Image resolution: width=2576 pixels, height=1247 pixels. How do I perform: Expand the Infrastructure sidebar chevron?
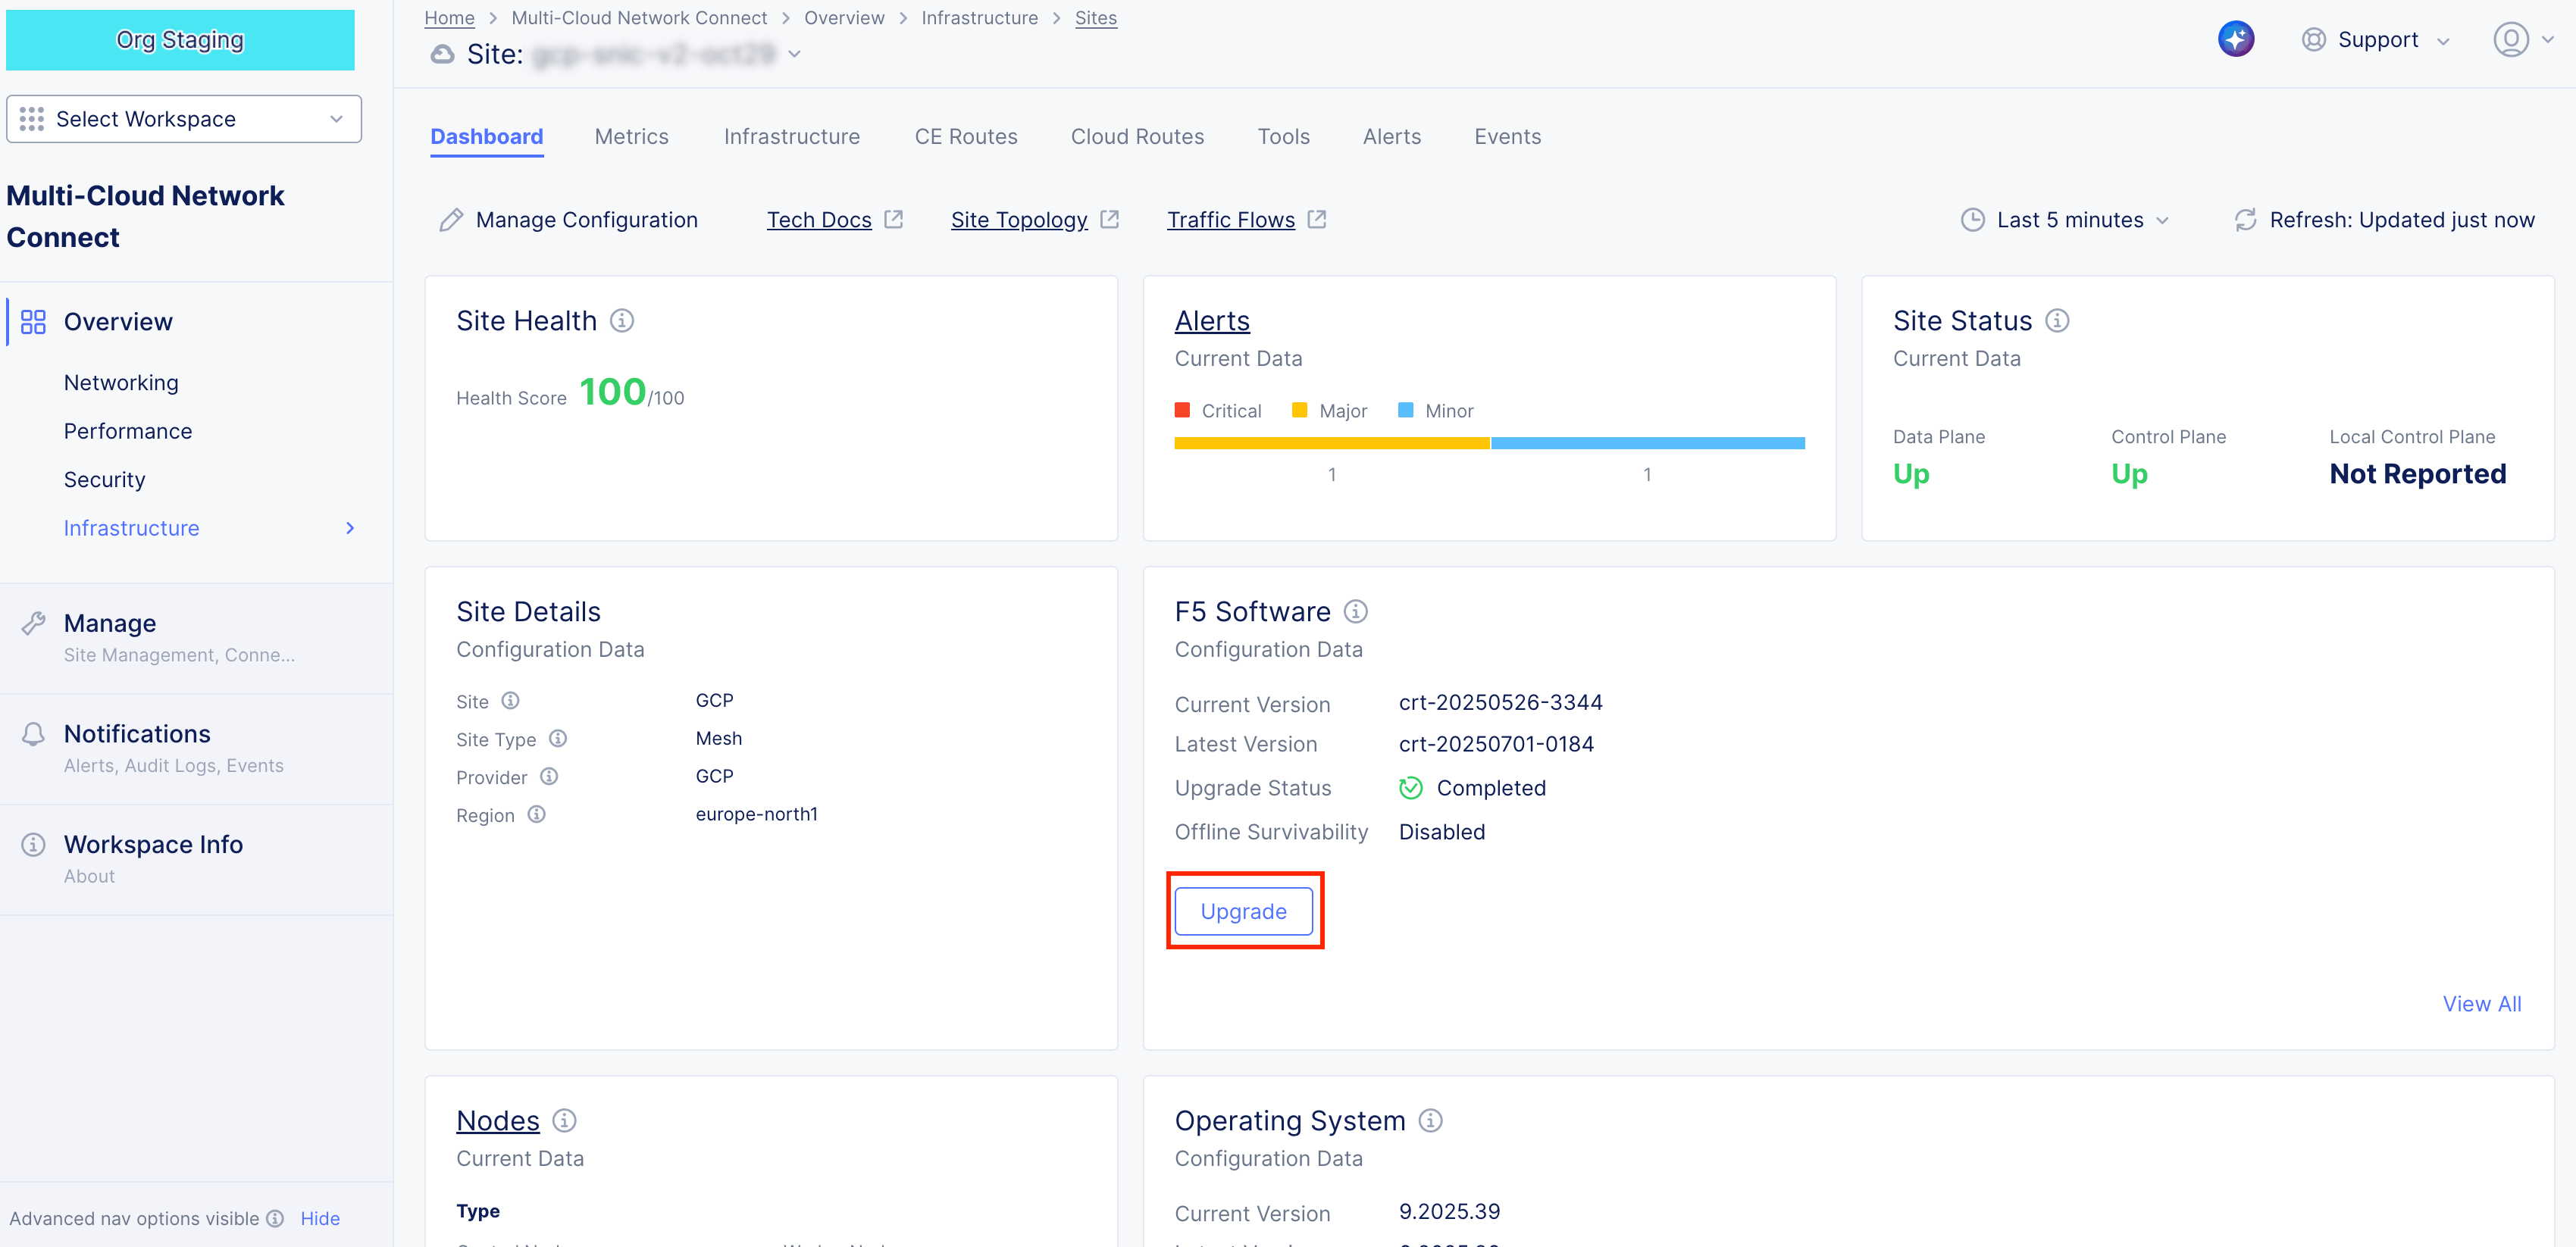pos(349,528)
